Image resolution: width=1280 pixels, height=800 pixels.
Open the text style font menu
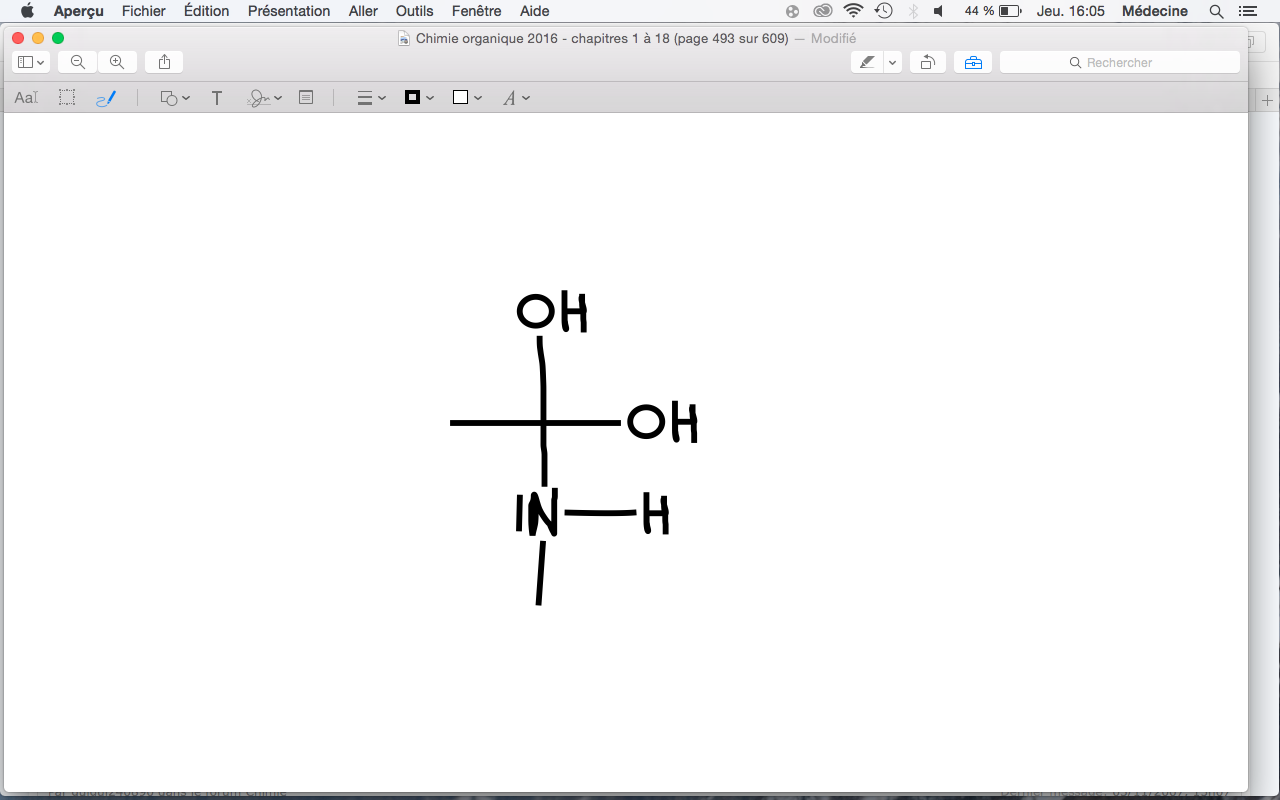pos(516,98)
